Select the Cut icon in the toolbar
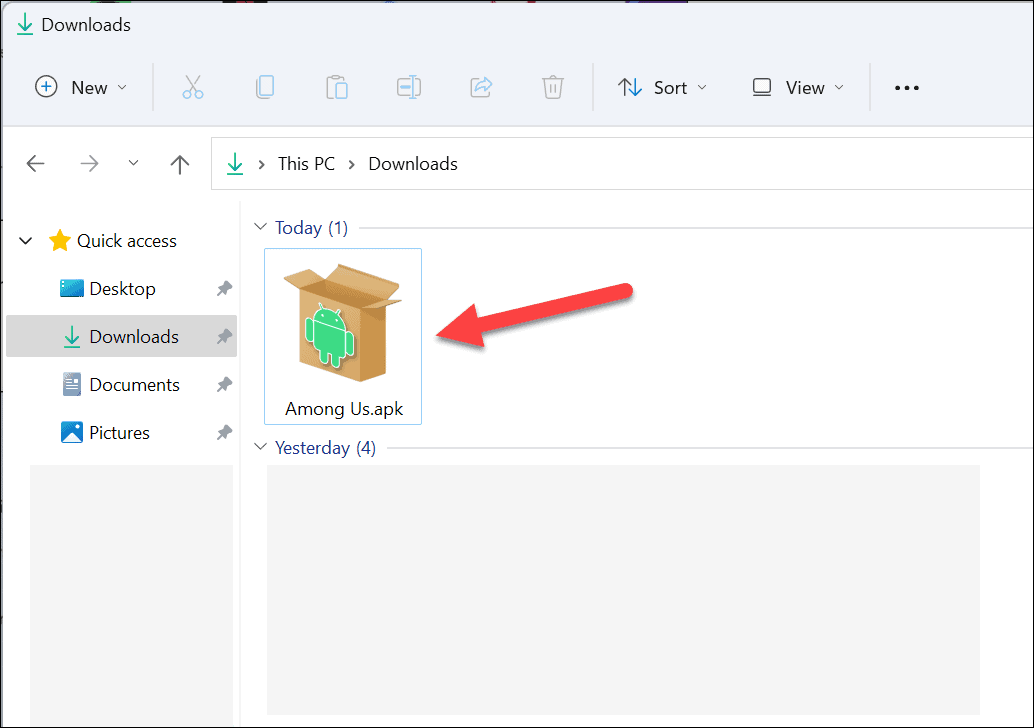 193,87
